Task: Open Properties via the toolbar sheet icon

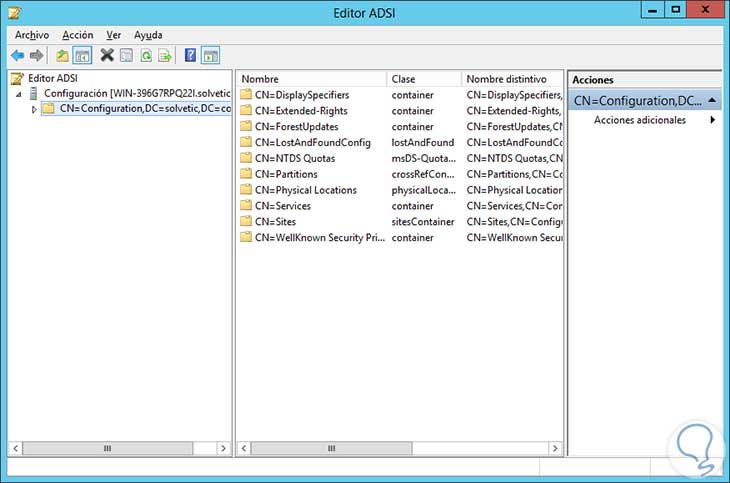Action: (x=126, y=56)
